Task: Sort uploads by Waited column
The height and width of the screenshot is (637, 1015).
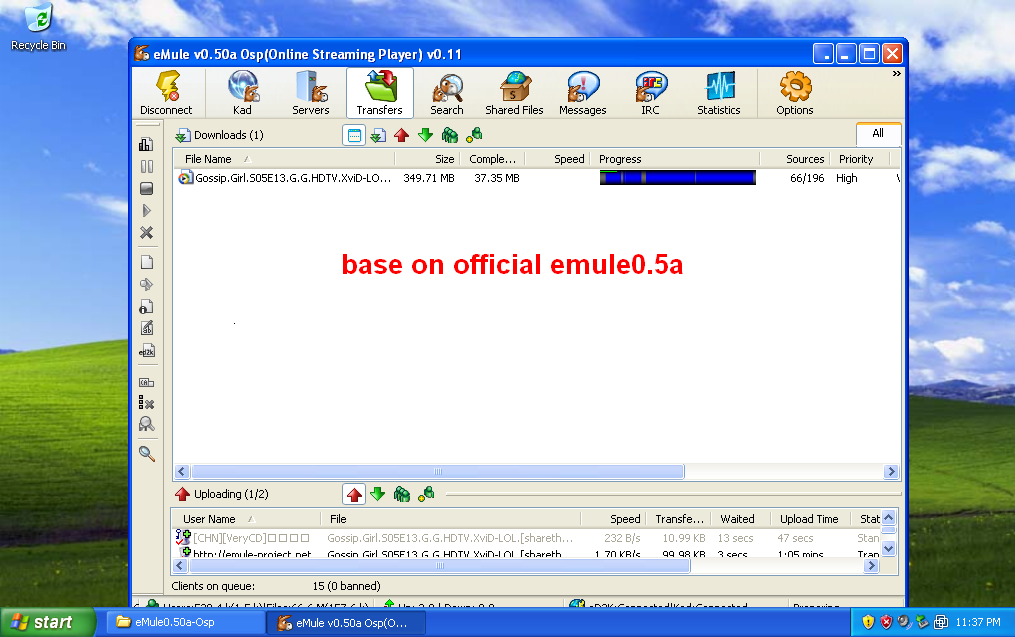Action: (741, 519)
